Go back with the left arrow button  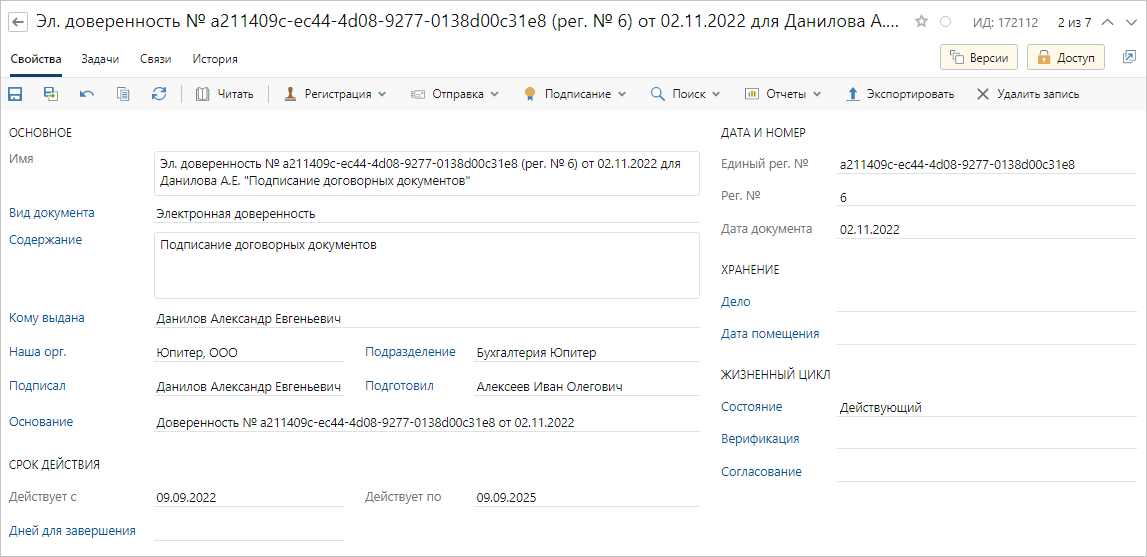tap(20, 22)
